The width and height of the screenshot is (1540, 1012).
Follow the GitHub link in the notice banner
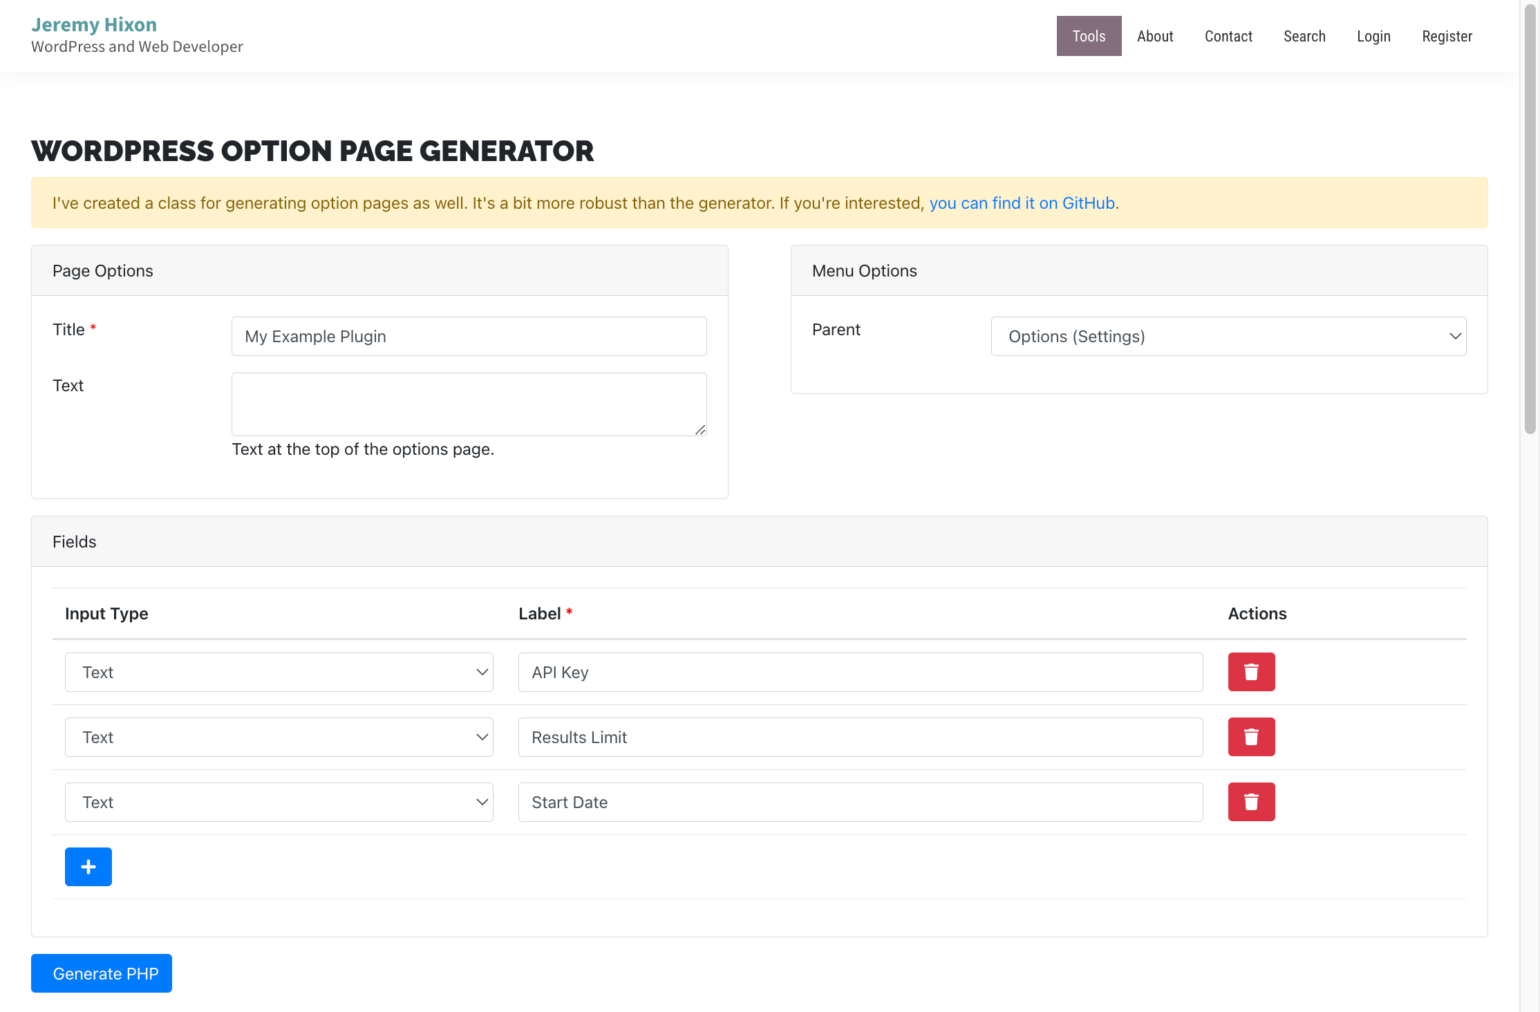(x=1021, y=203)
